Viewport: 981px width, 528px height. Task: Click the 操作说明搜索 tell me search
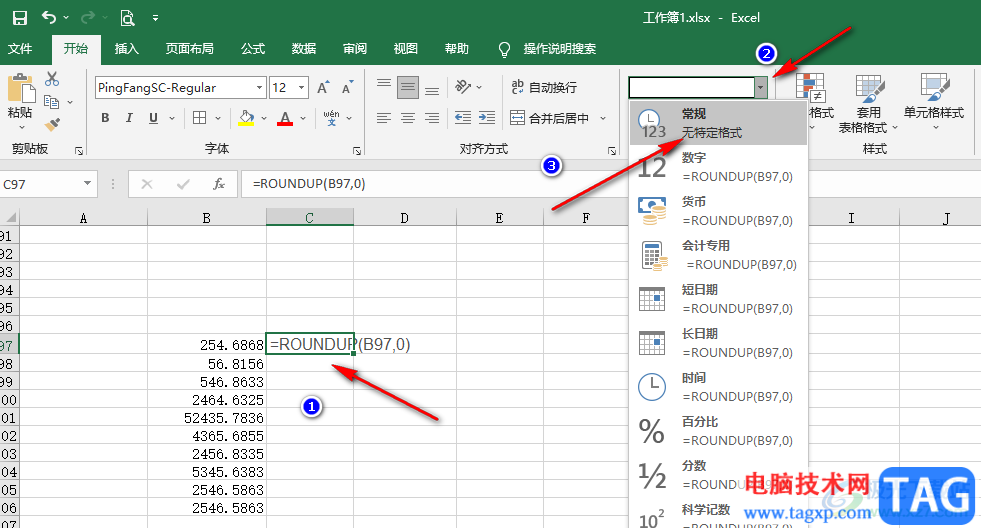(x=559, y=49)
